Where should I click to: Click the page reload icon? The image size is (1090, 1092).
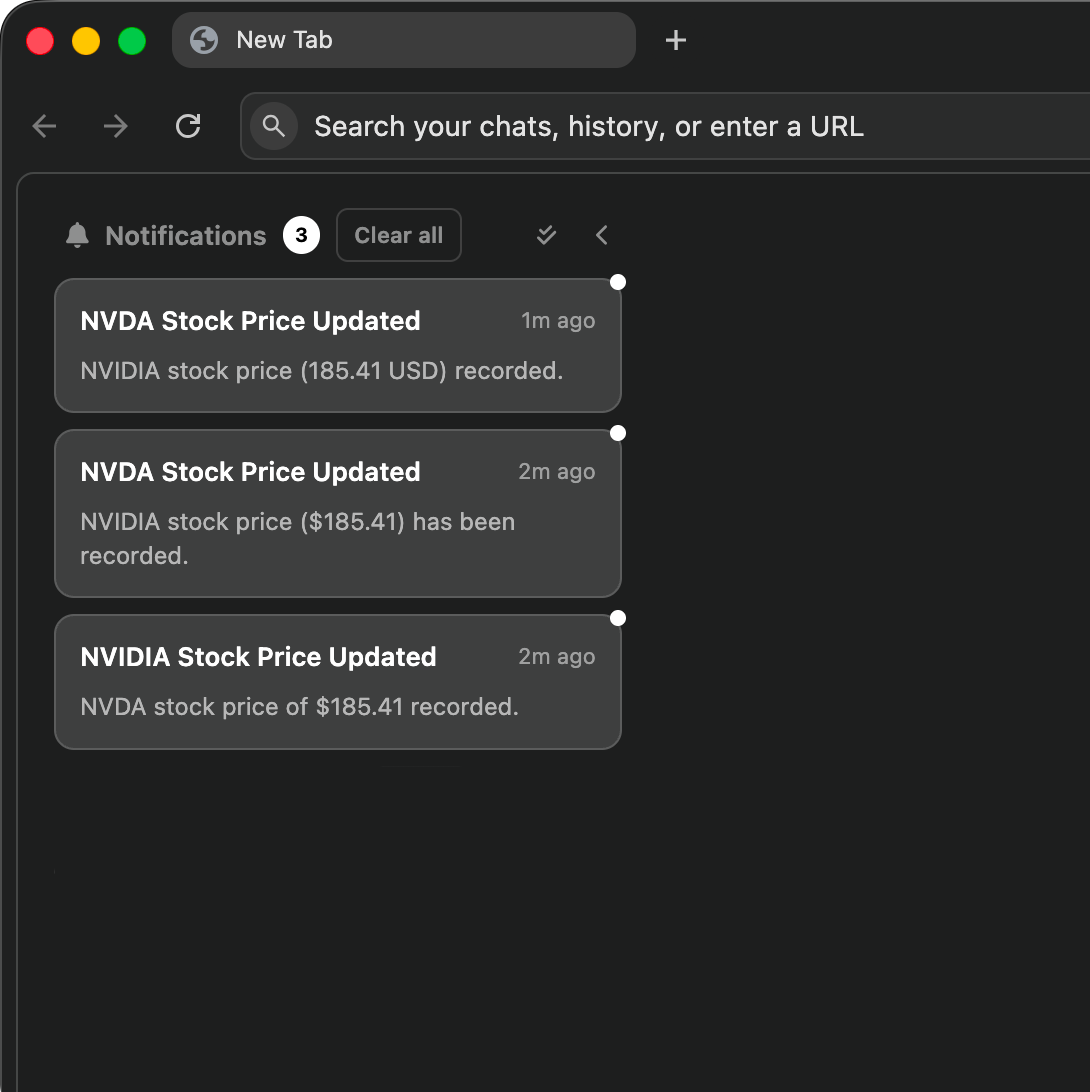click(188, 126)
